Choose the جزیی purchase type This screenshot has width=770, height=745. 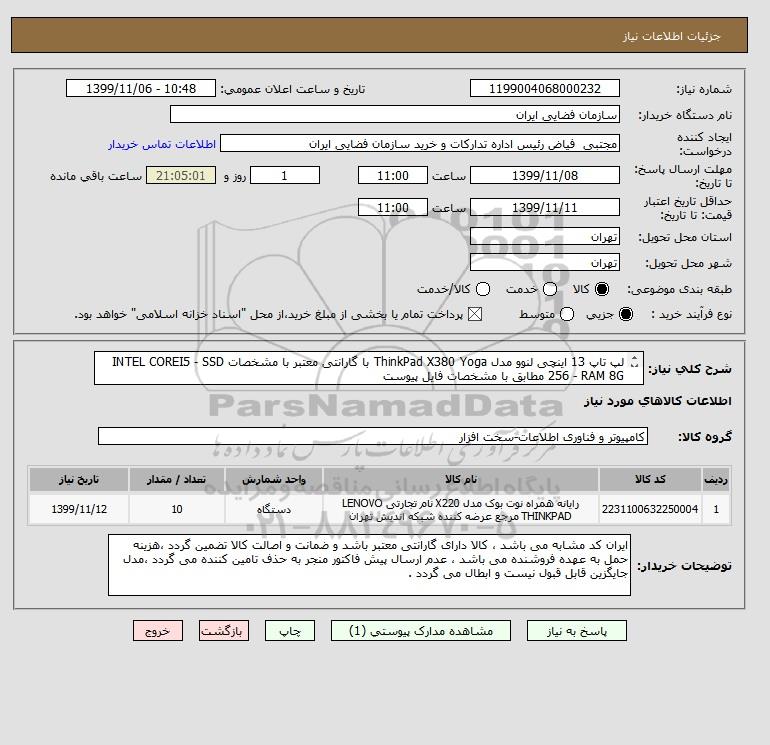pyautogui.click(x=626, y=314)
